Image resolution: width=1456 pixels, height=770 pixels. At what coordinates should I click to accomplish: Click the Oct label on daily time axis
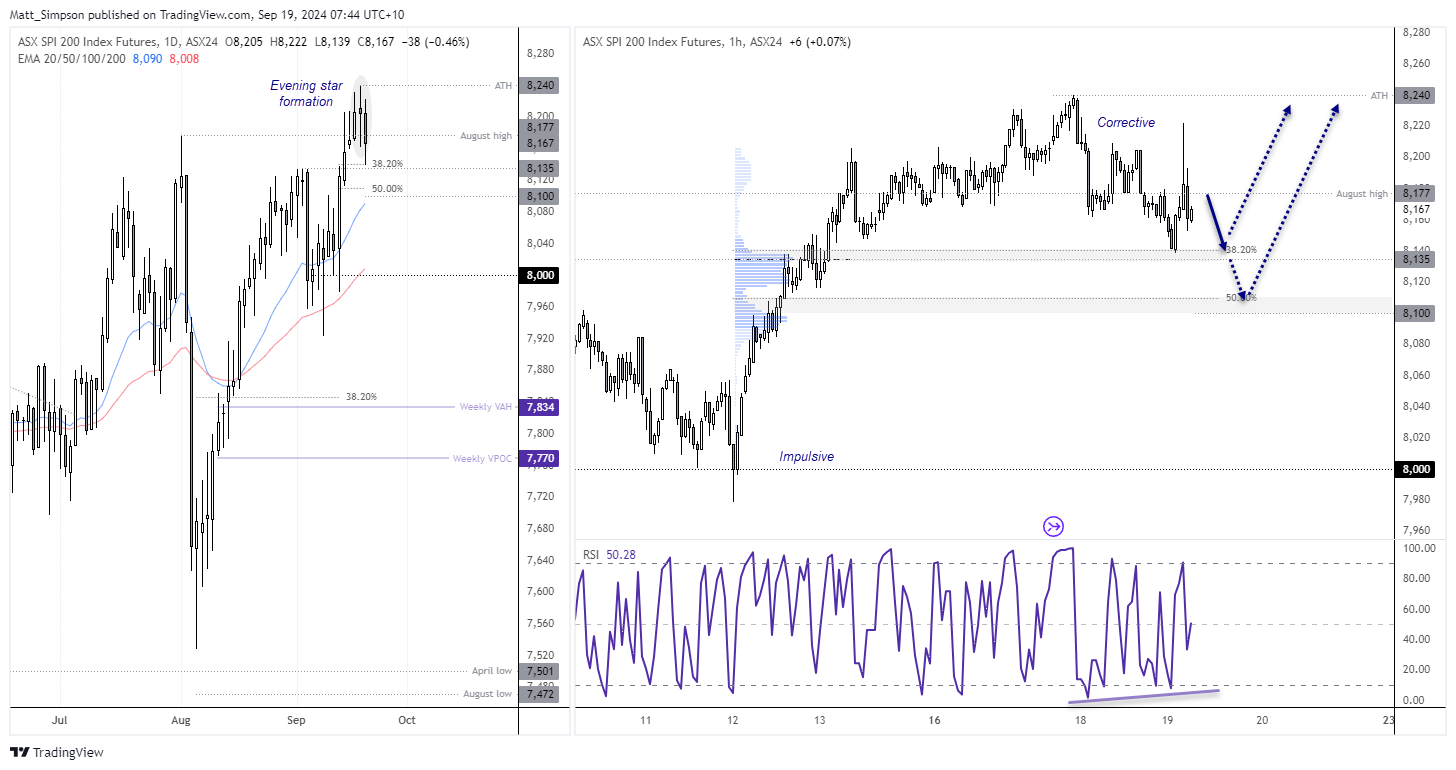click(x=407, y=719)
